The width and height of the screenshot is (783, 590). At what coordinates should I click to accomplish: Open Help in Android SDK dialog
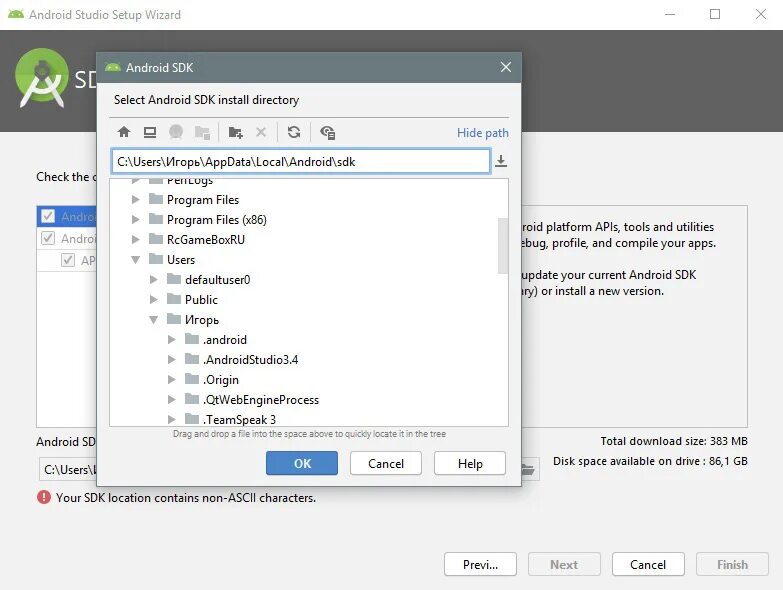tap(470, 463)
